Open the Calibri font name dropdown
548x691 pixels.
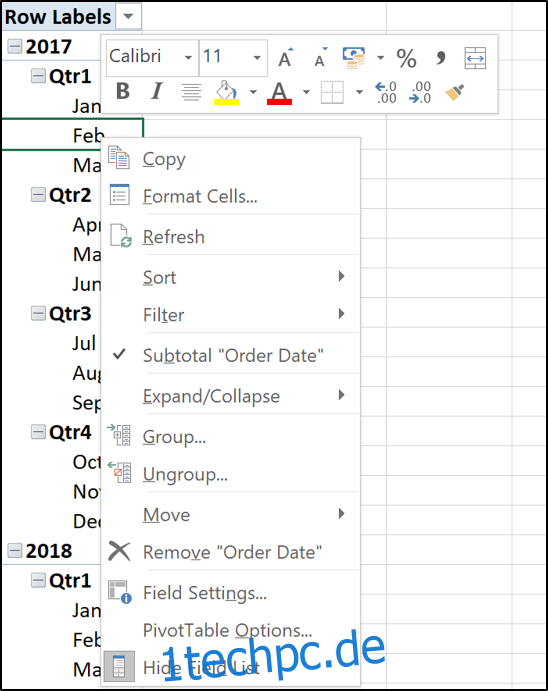(189, 58)
